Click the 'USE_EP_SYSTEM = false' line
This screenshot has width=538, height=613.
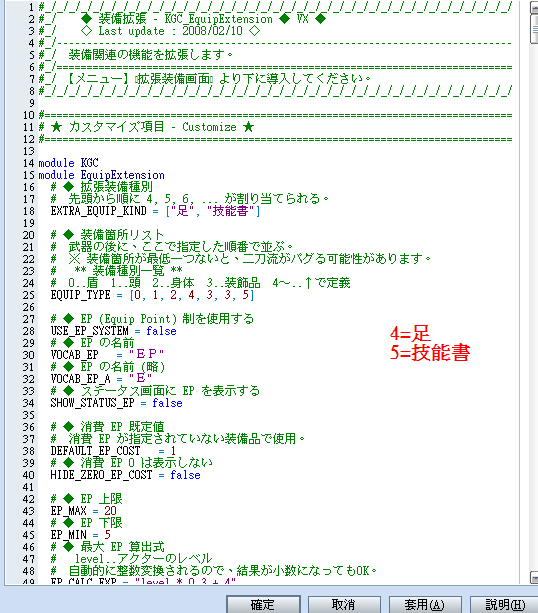point(113,331)
